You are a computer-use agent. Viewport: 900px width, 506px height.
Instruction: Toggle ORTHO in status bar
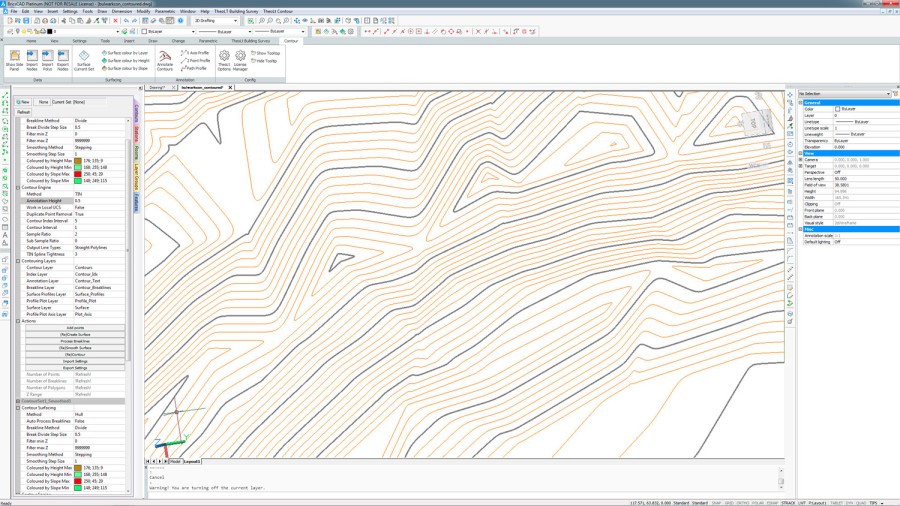coord(743,503)
